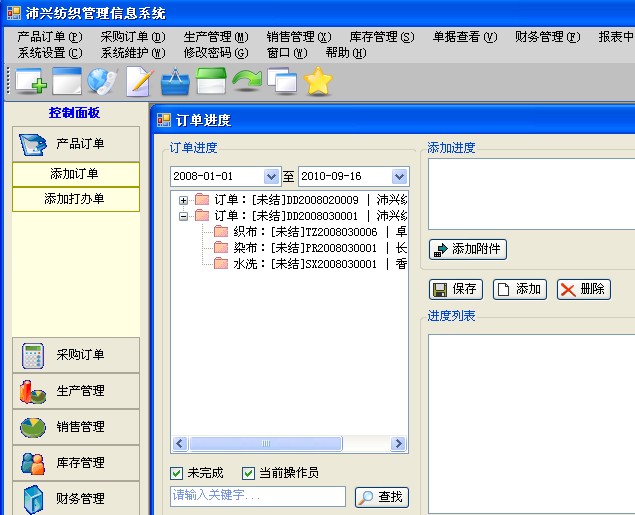635x515 pixels.
Task: Open the 生产管理(M) menu
Action: pyautogui.click(x=216, y=37)
